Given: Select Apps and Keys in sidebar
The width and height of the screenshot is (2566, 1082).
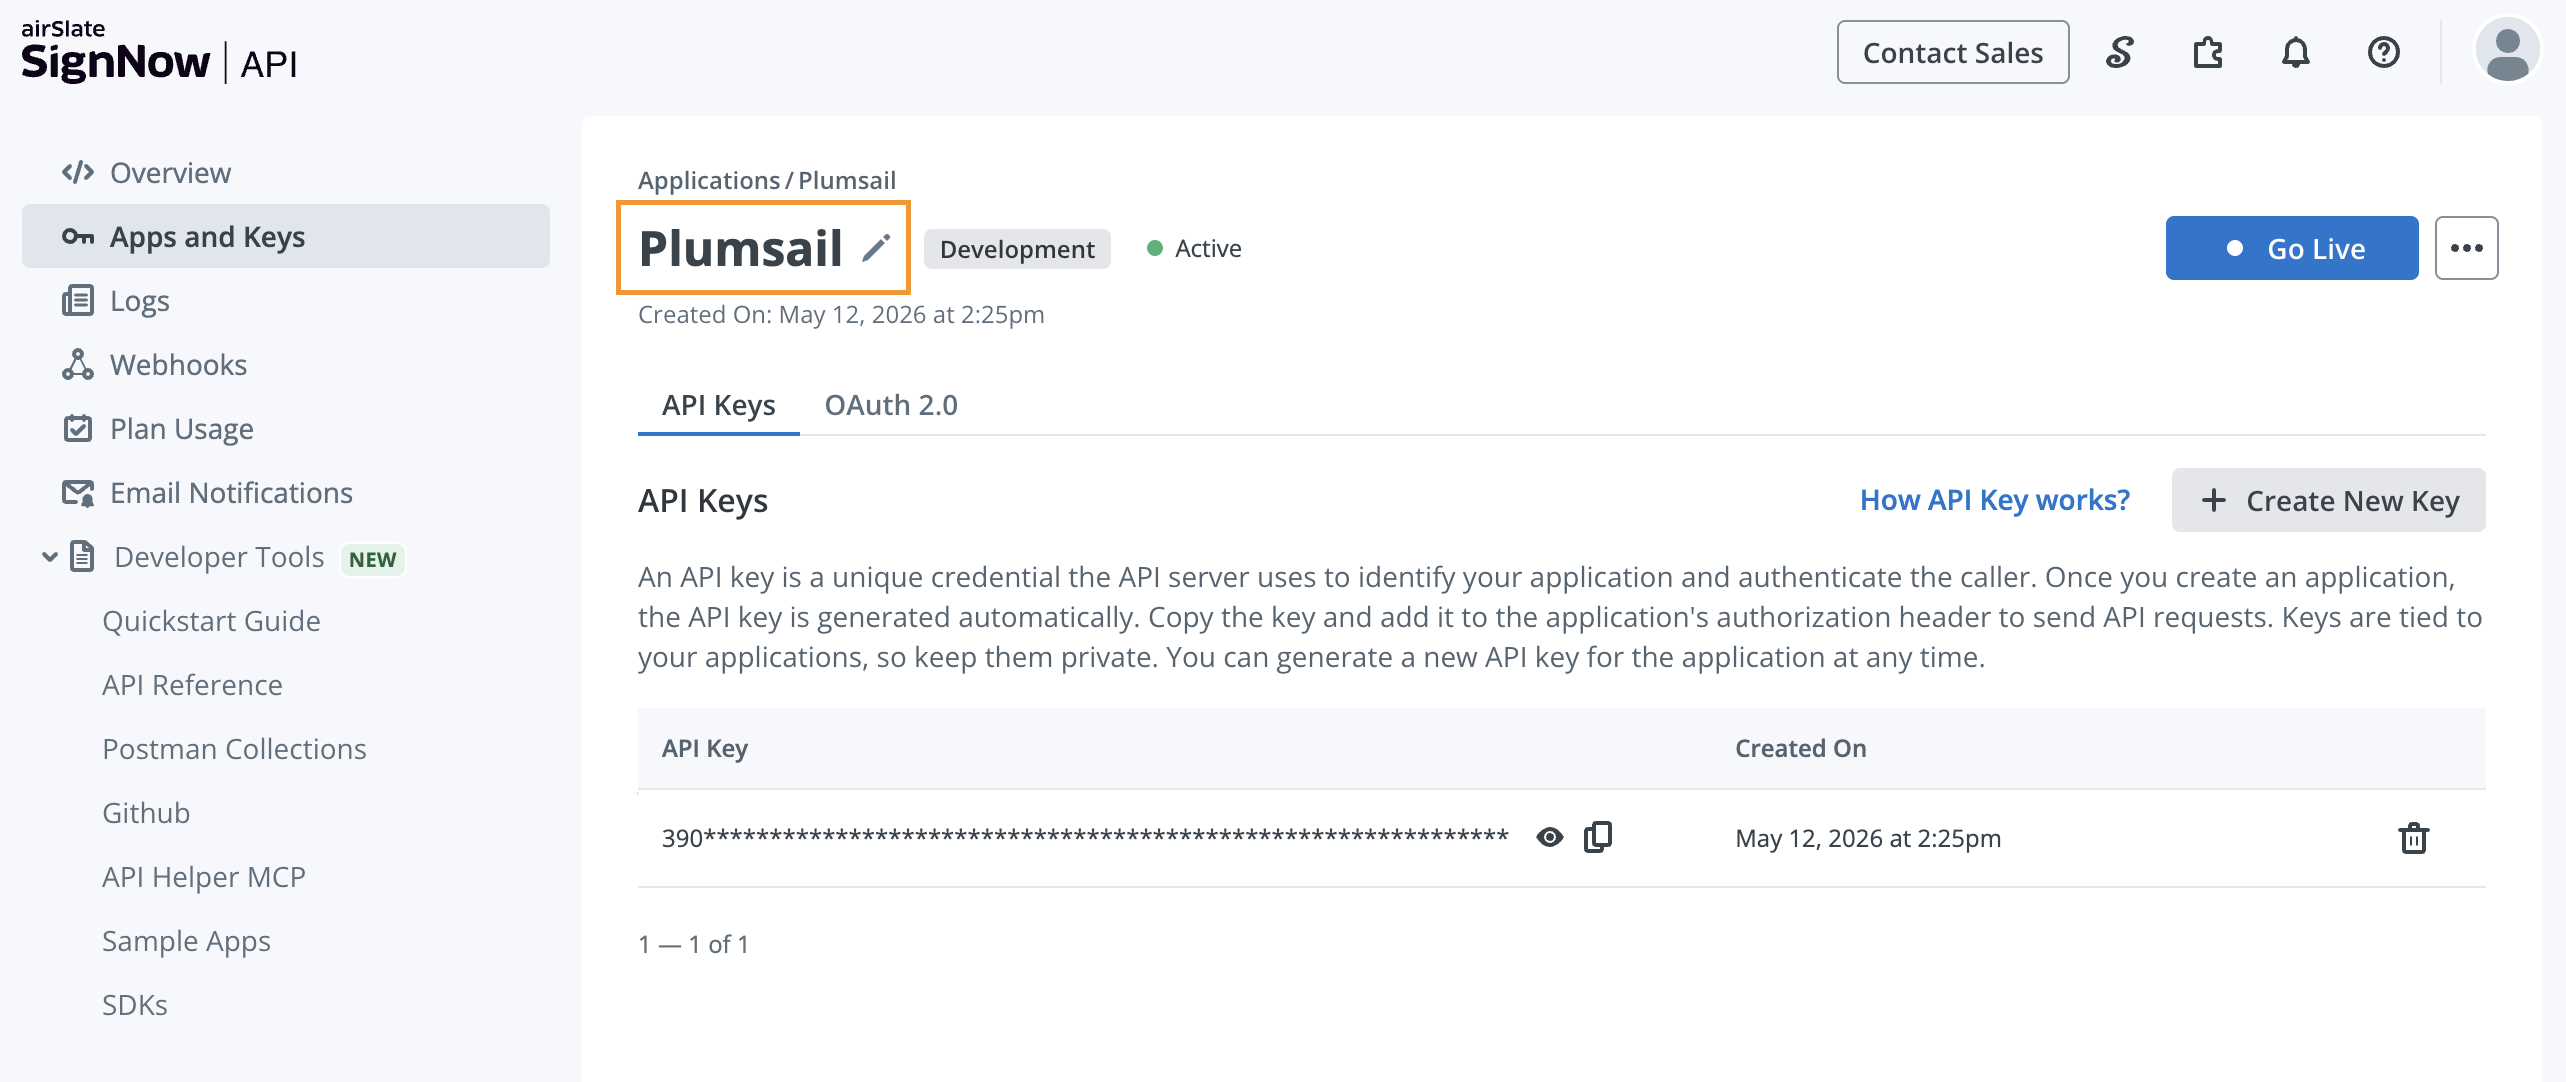Looking at the screenshot, I should pyautogui.click(x=286, y=237).
